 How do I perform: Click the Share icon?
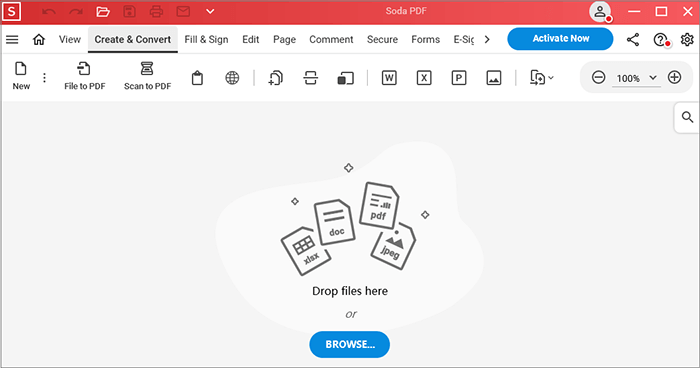[633, 40]
